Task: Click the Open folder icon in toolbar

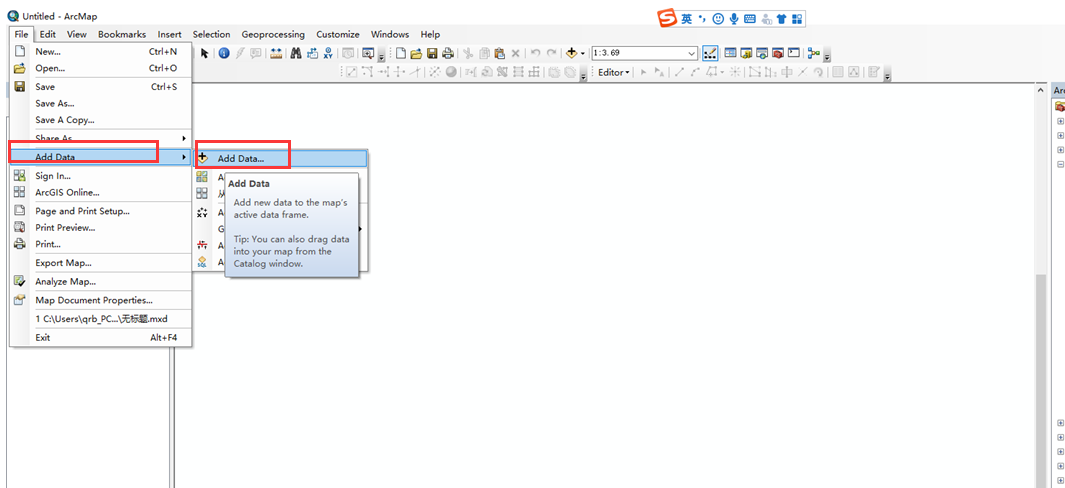Action: pyautogui.click(x=416, y=53)
